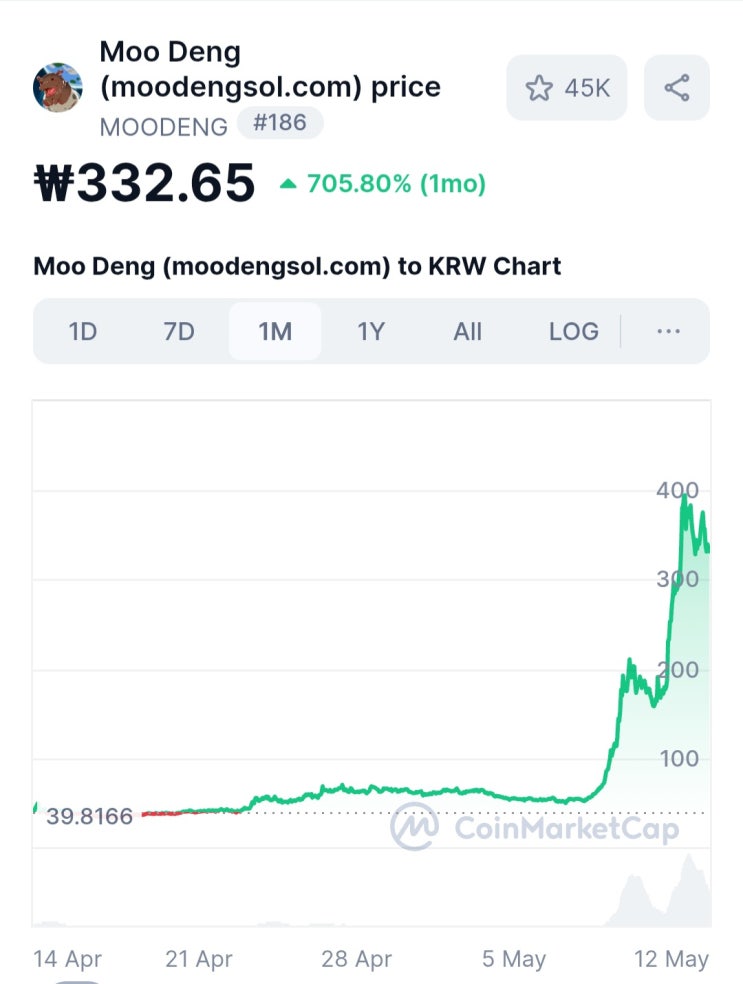The image size is (743, 984).
Task: Click the CoinMarketCap watermark logo
Action: 535,827
